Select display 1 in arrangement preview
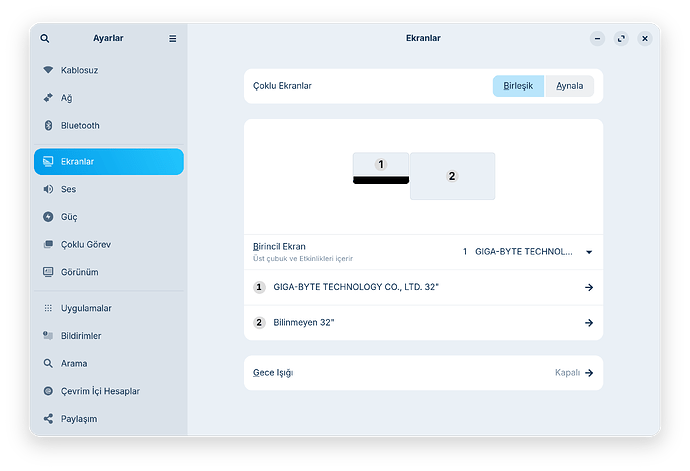Screen dimensions: 690x471 point(381,168)
